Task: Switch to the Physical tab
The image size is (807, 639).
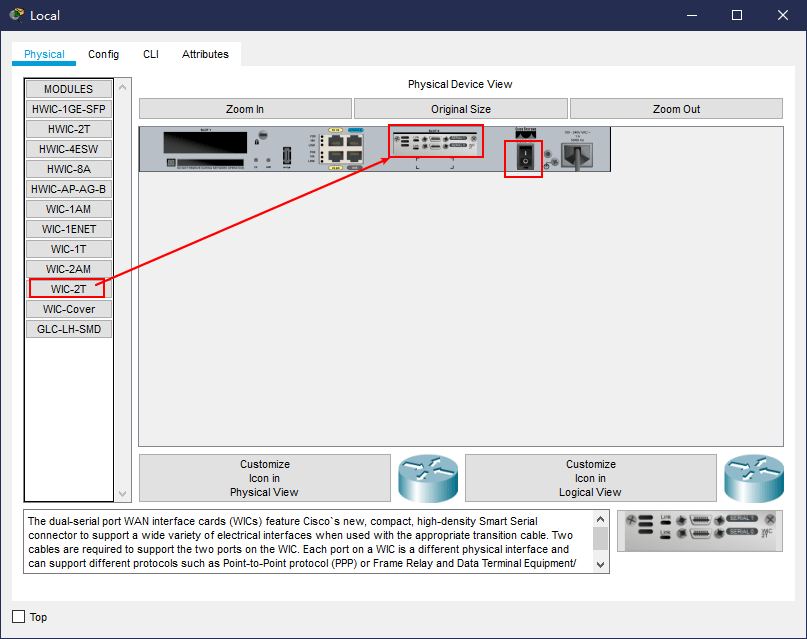Action: pyautogui.click(x=44, y=54)
